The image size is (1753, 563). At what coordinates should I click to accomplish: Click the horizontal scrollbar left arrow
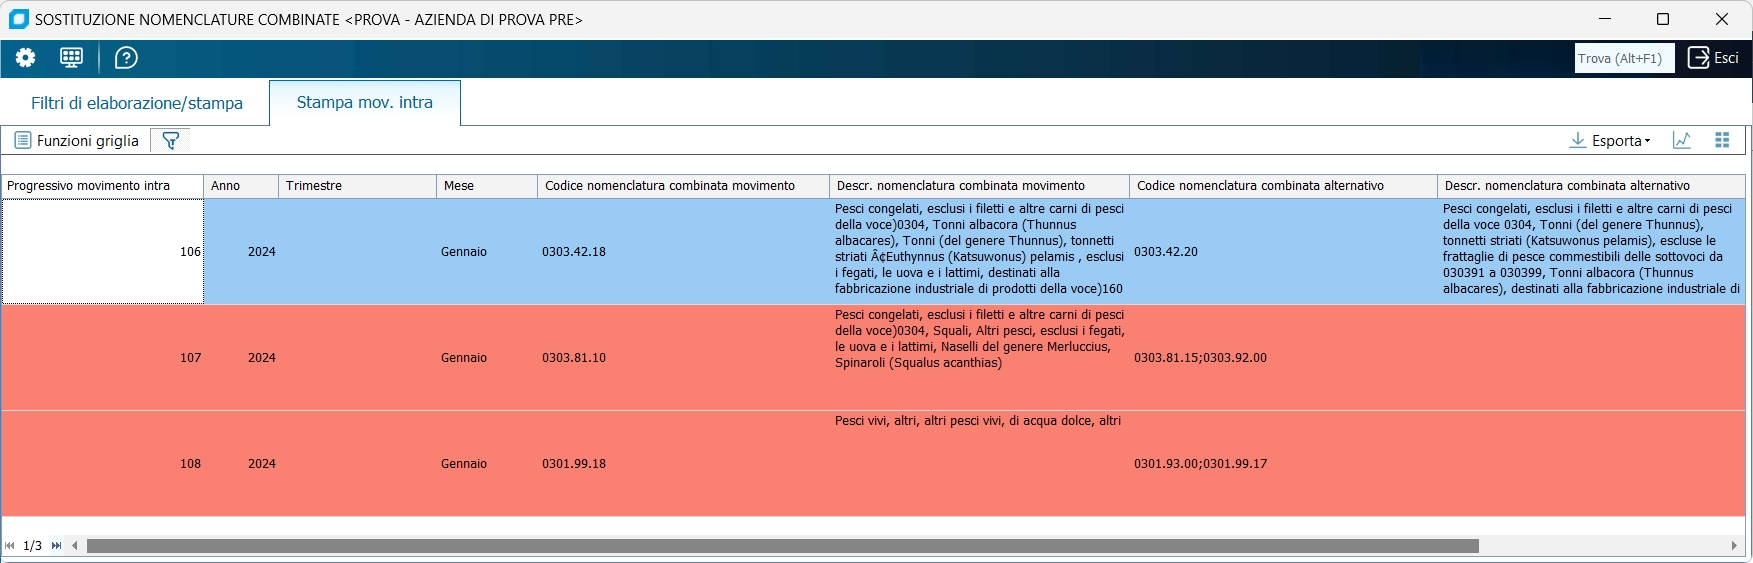pos(75,546)
